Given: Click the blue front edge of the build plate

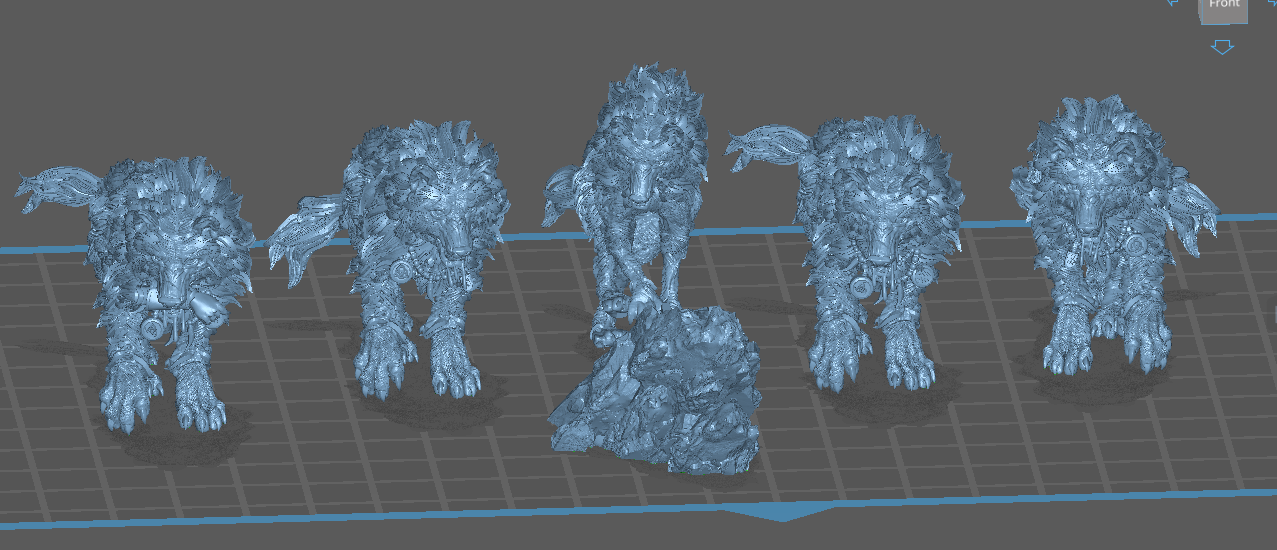Looking at the screenshot, I should [x=400, y=520].
